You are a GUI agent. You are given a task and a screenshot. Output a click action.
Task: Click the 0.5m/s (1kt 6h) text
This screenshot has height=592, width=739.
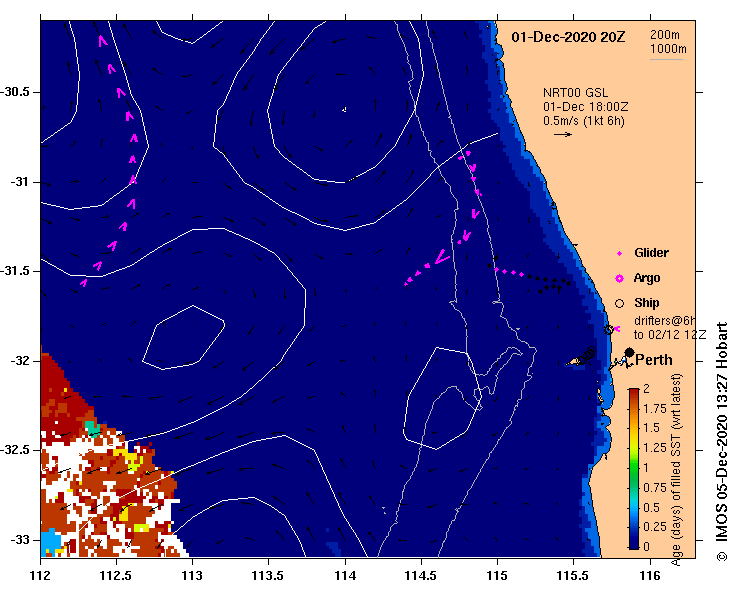(583, 121)
